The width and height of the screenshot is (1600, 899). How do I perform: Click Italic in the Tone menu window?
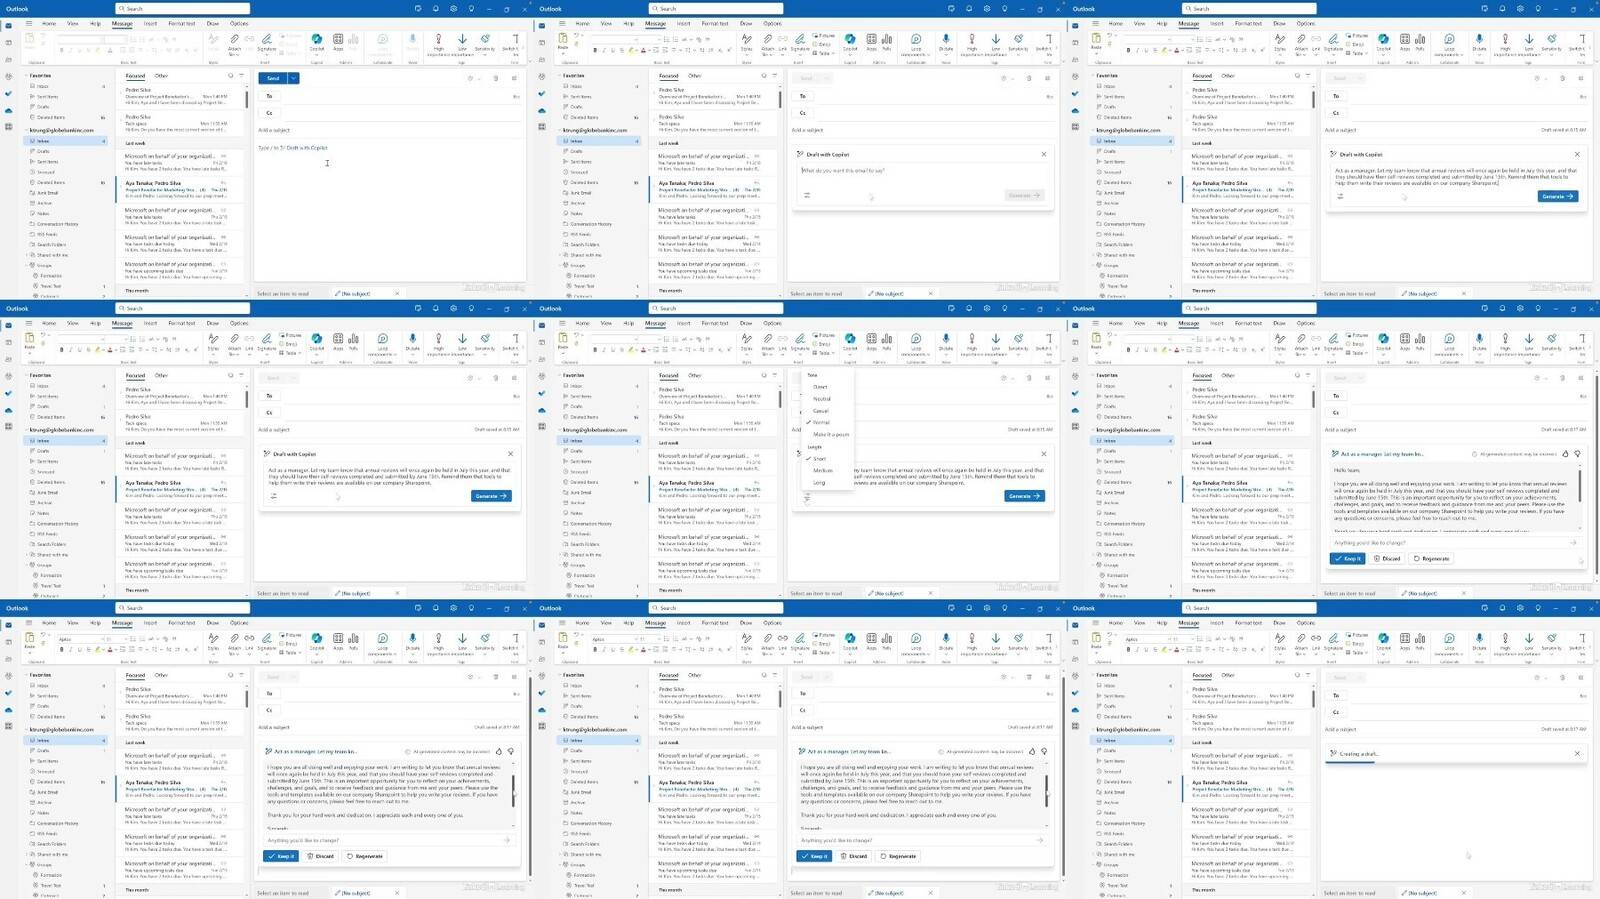click(x=604, y=350)
